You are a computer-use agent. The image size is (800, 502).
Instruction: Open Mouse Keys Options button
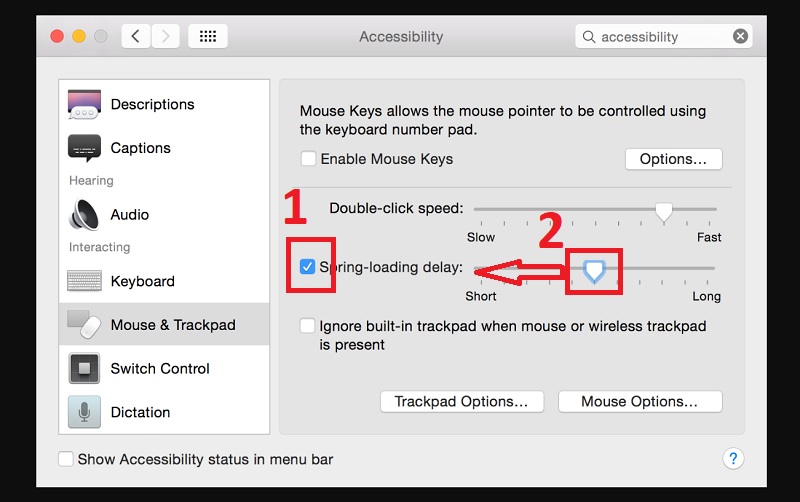[673, 159]
